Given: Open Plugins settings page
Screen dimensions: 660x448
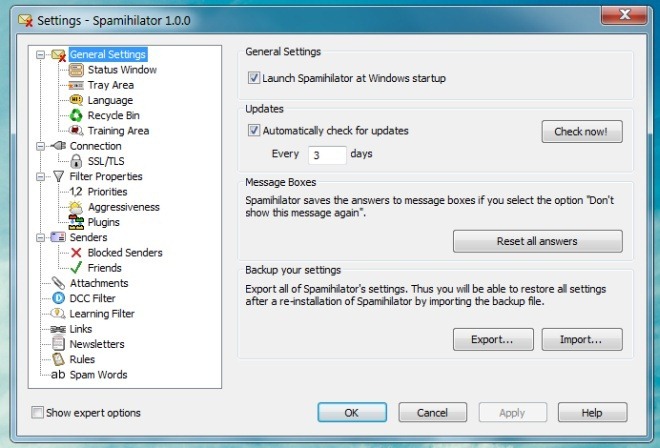Looking at the screenshot, I should 104,222.
